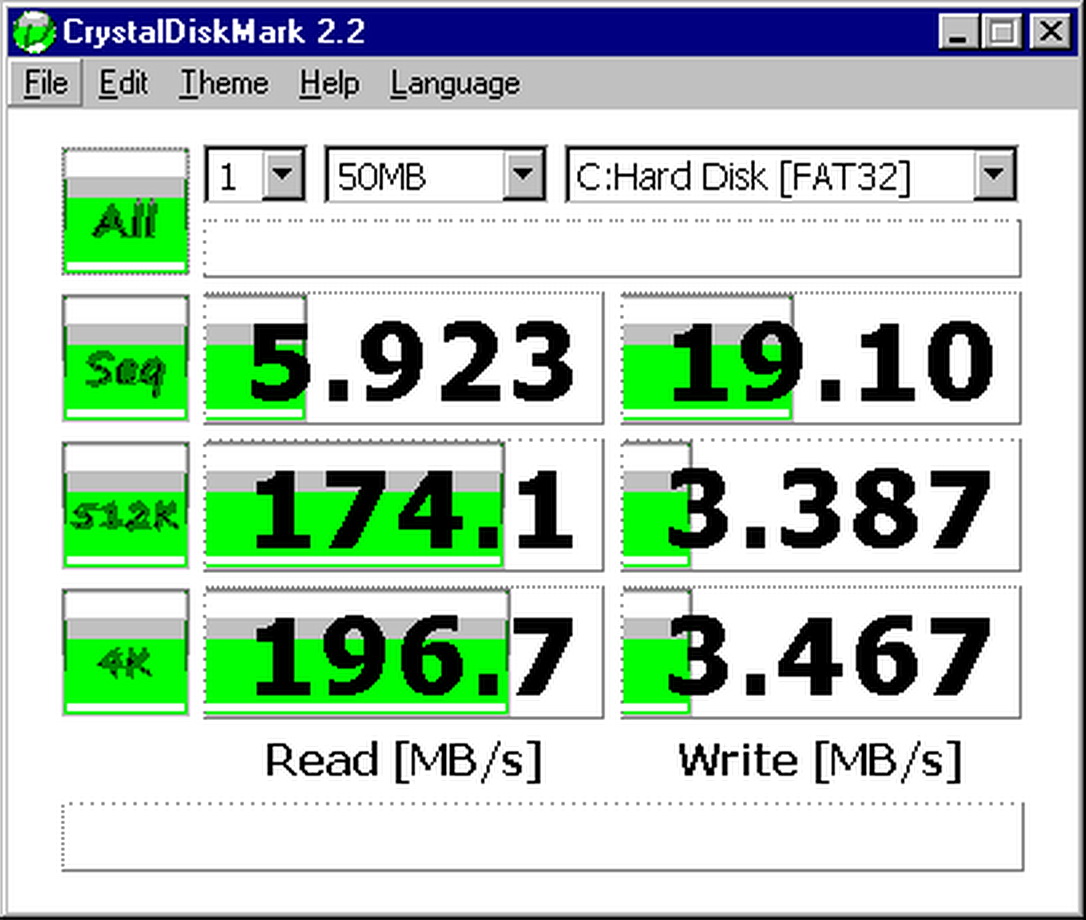Maximize the CrystalDiskMark window
Viewport: 1086px width, 920px height.
tap(1002, 32)
